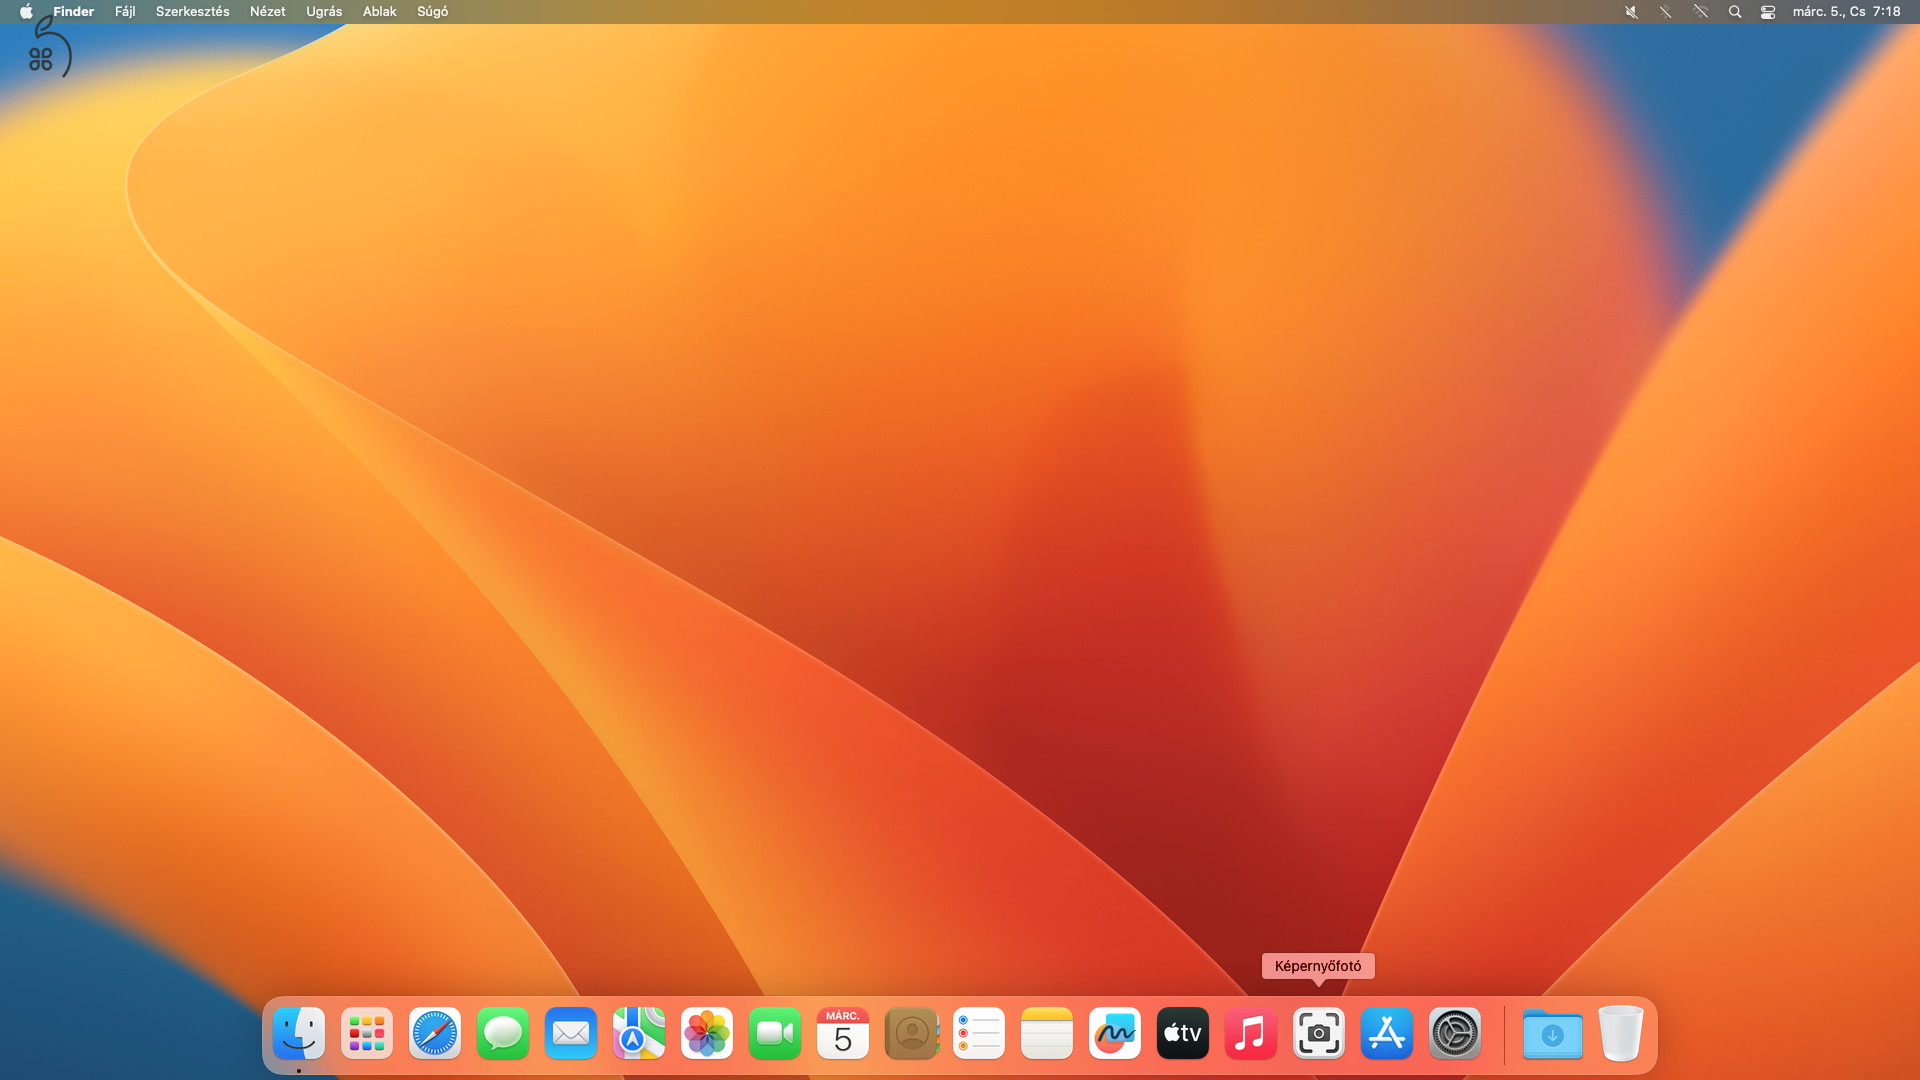The height and width of the screenshot is (1080, 1920).
Task: Open the Calendar showing March 5
Action: click(843, 1034)
